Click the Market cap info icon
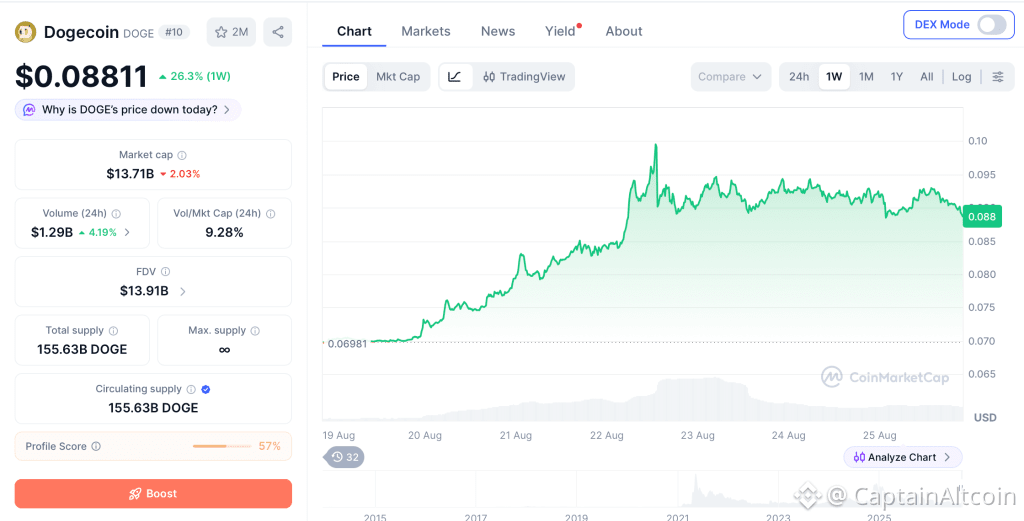The width and height of the screenshot is (1024, 521). click(x=182, y=155)
